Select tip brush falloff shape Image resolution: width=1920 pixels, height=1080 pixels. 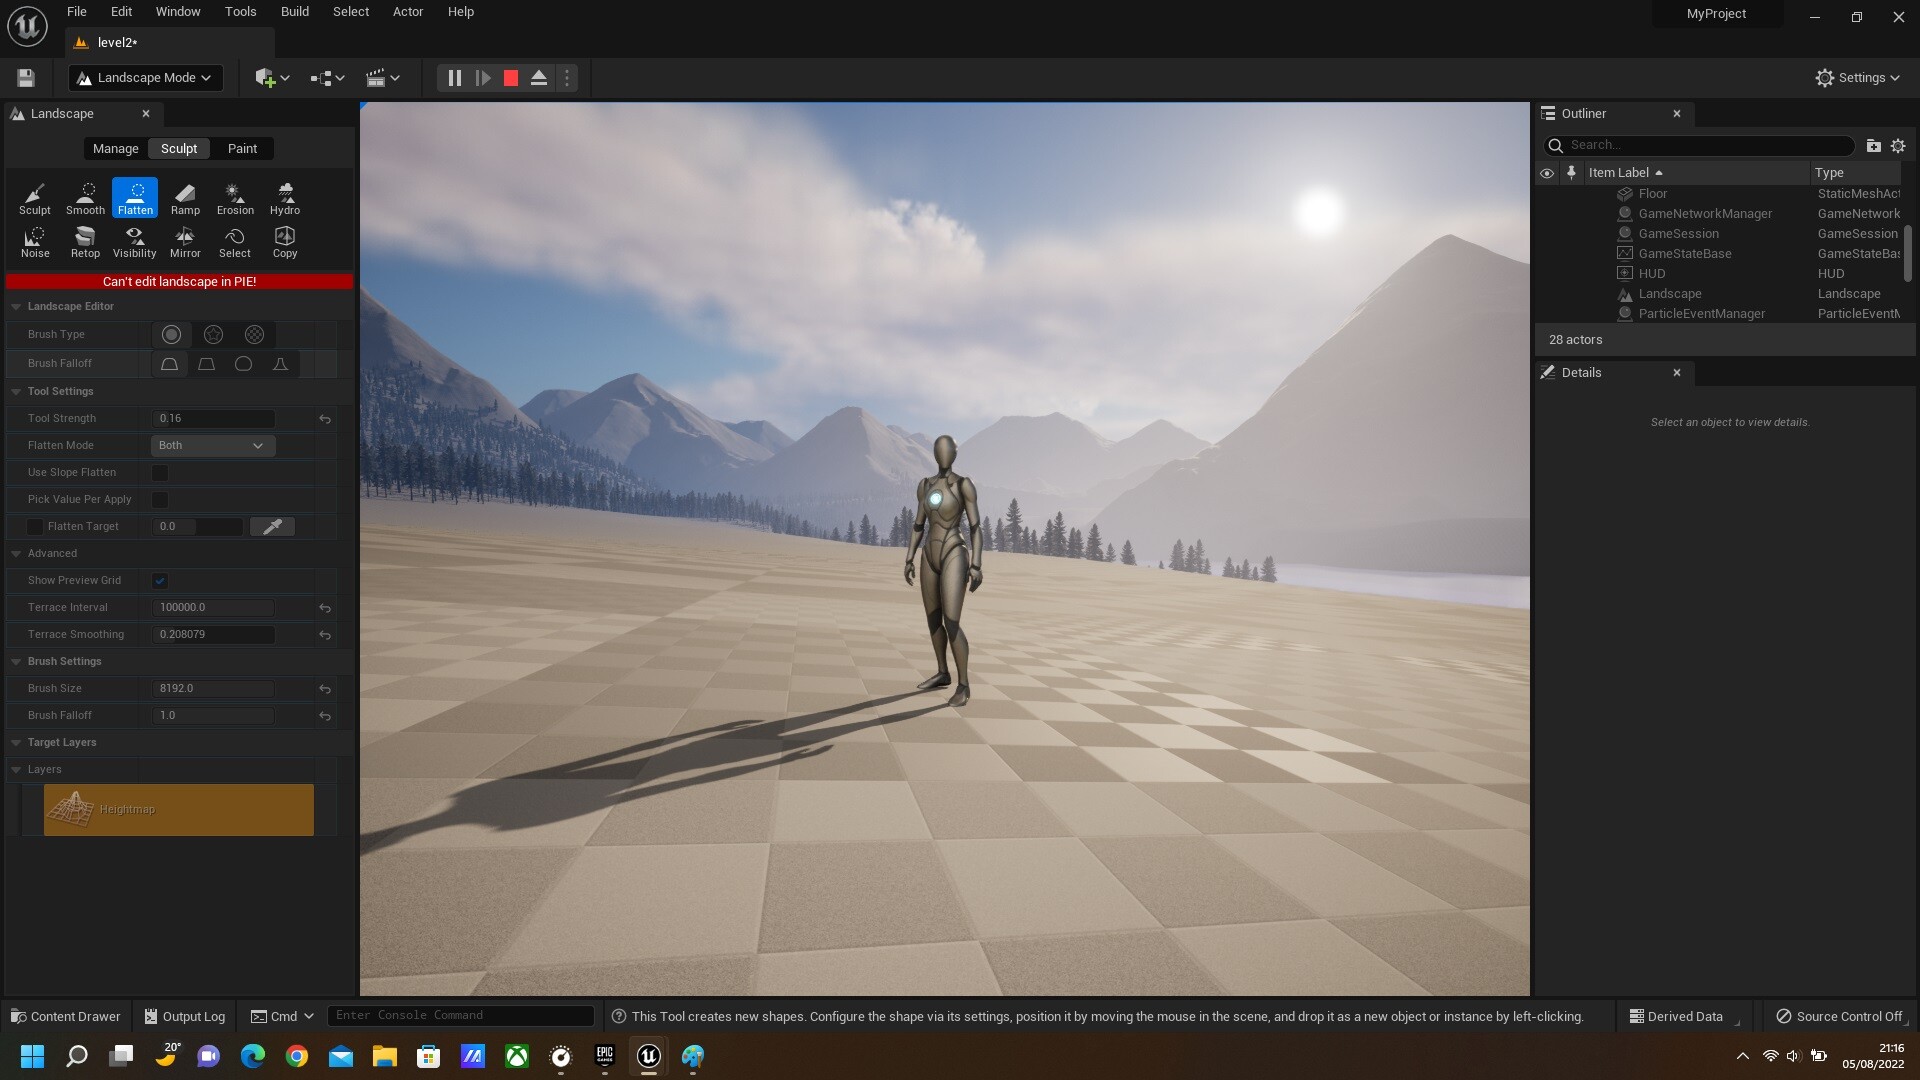click(280, 364)
